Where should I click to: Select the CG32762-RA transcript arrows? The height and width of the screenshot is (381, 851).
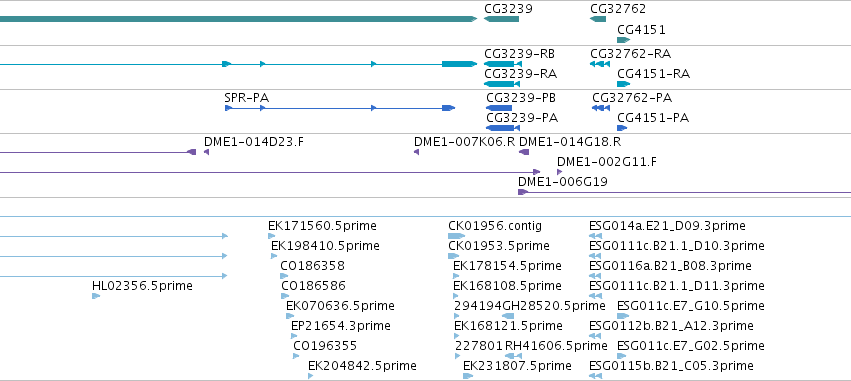600,64
